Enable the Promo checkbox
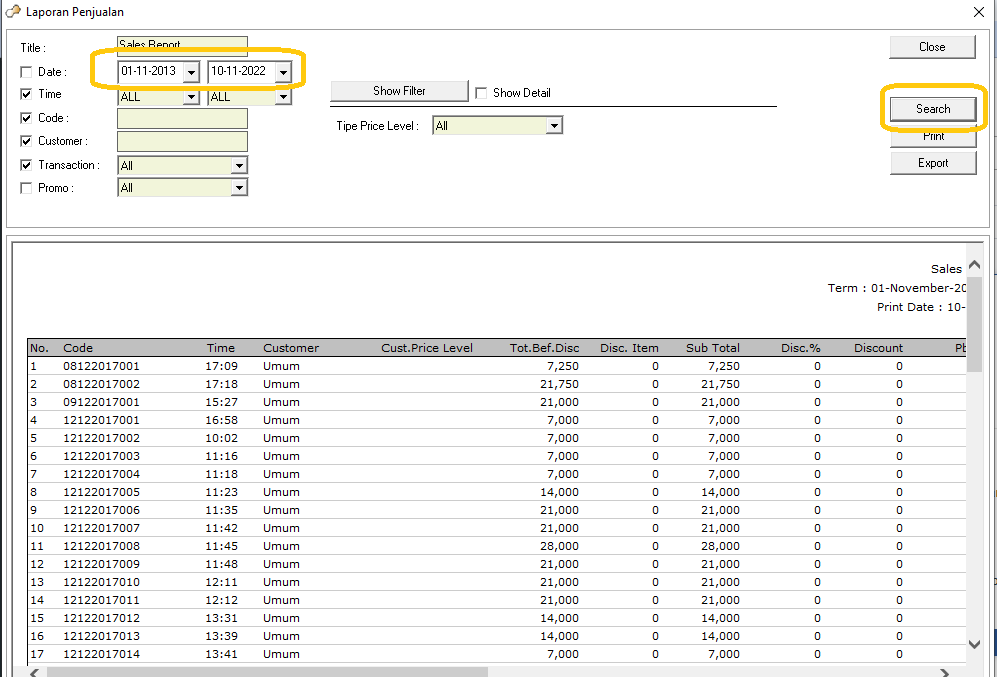 click(26, 188)
